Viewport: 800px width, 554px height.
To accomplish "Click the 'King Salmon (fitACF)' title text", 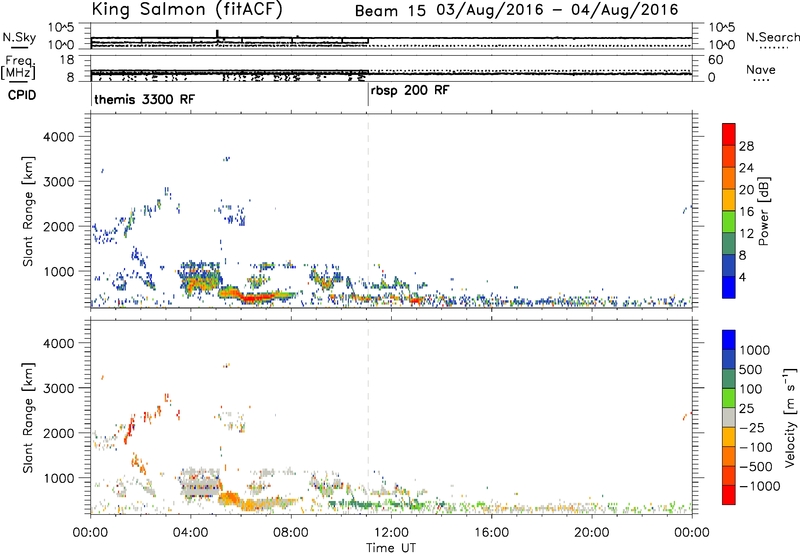I will pos(187,9).
